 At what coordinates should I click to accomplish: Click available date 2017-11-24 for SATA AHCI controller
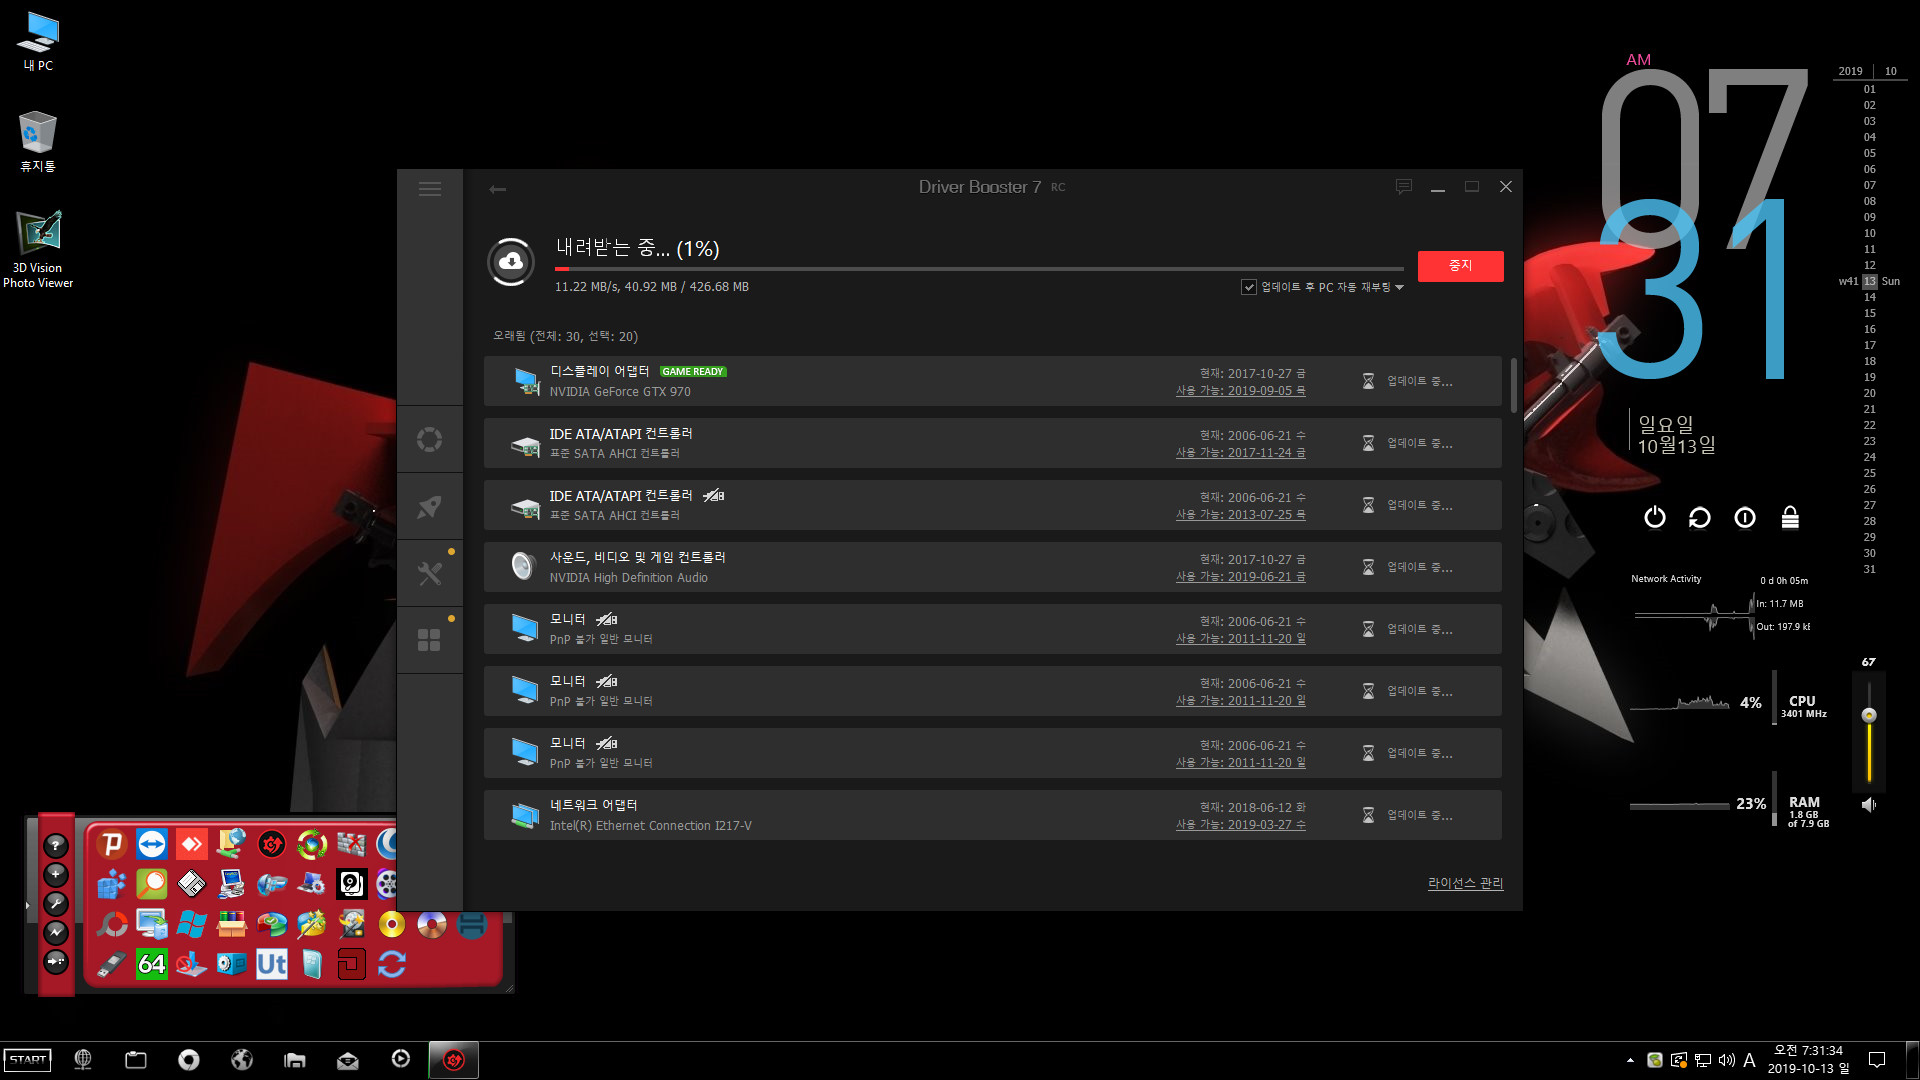pos(1240,453)
